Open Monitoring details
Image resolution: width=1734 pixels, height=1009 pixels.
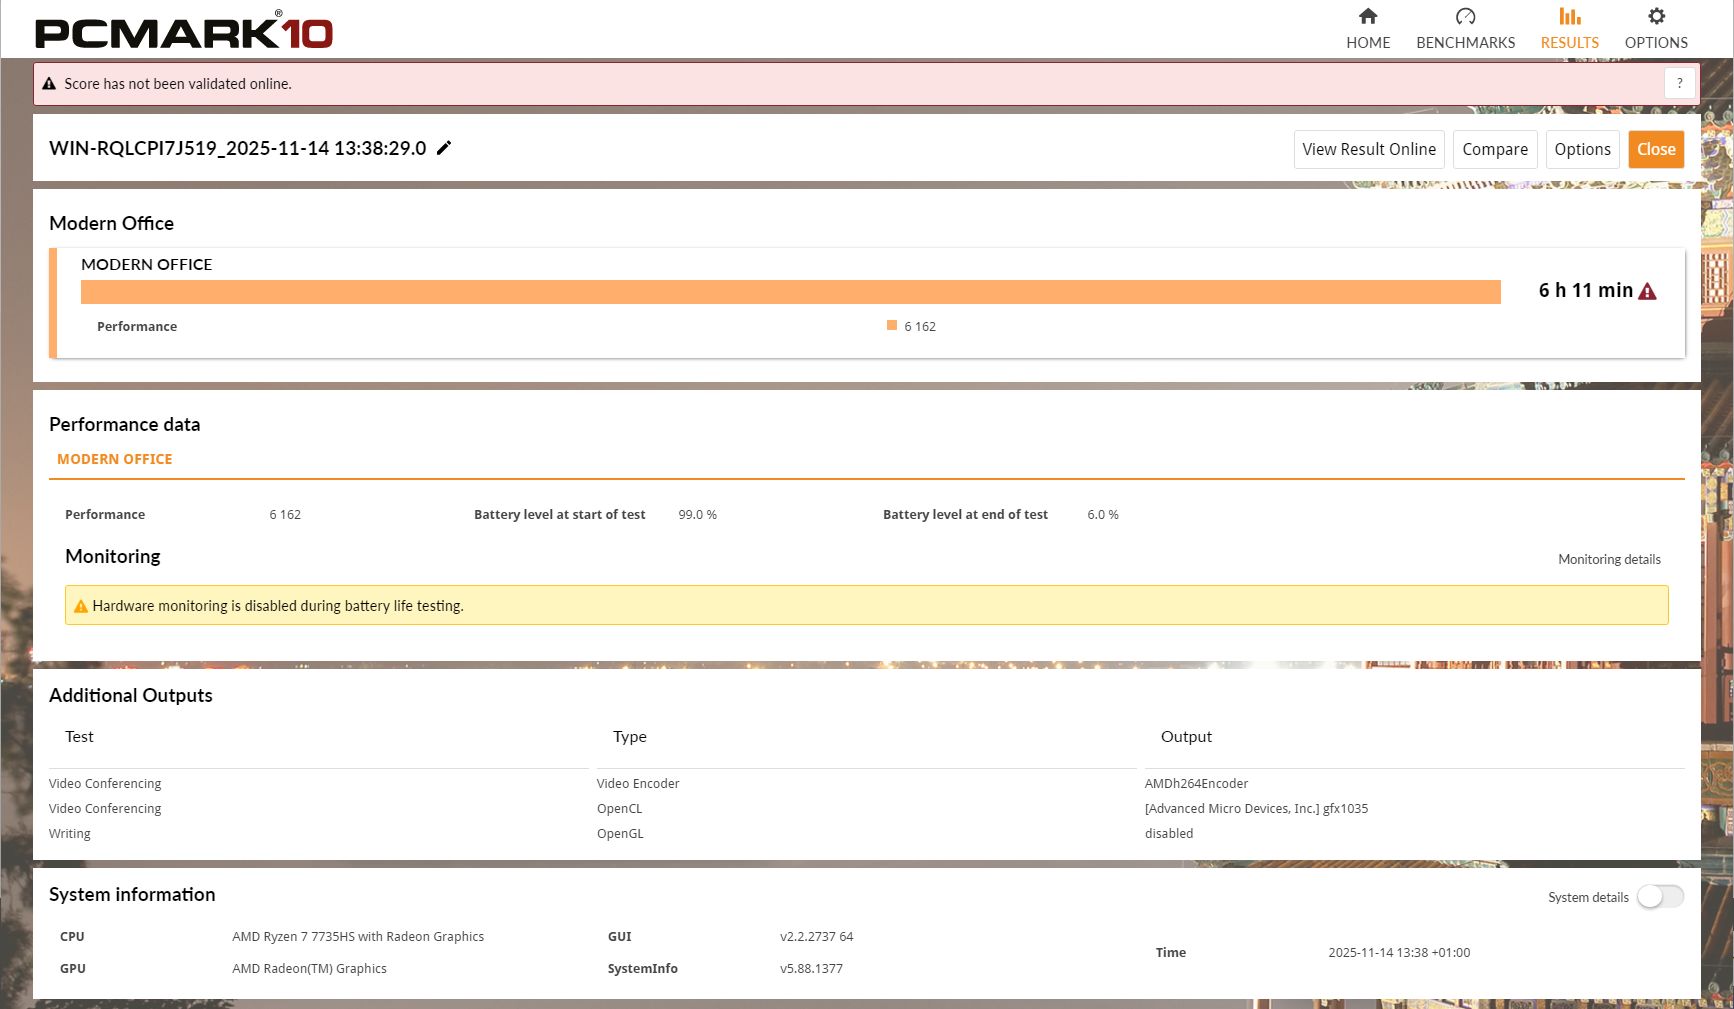pos(1608,559)
